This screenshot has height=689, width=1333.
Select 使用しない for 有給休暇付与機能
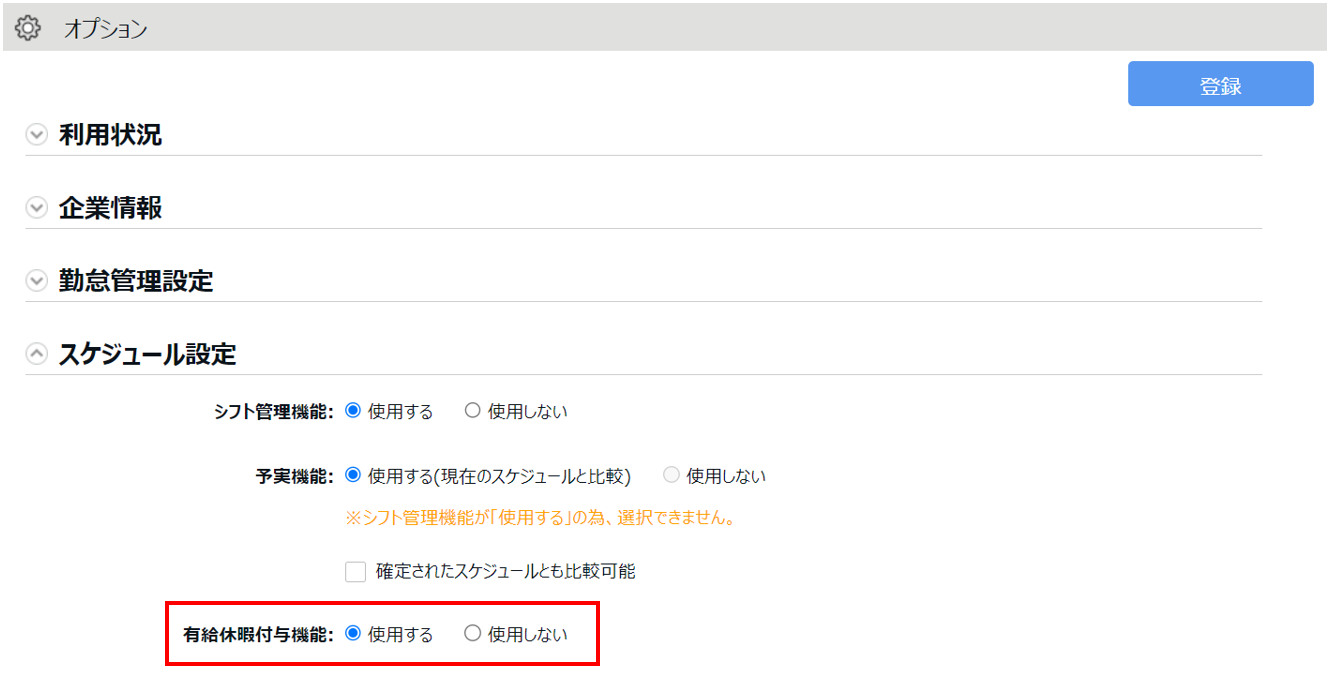[473, 634]
